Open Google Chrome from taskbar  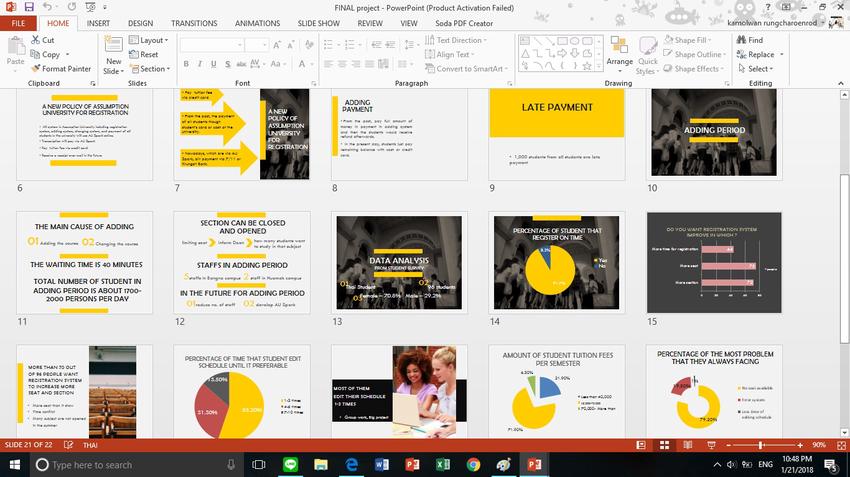tap(473, 465)
